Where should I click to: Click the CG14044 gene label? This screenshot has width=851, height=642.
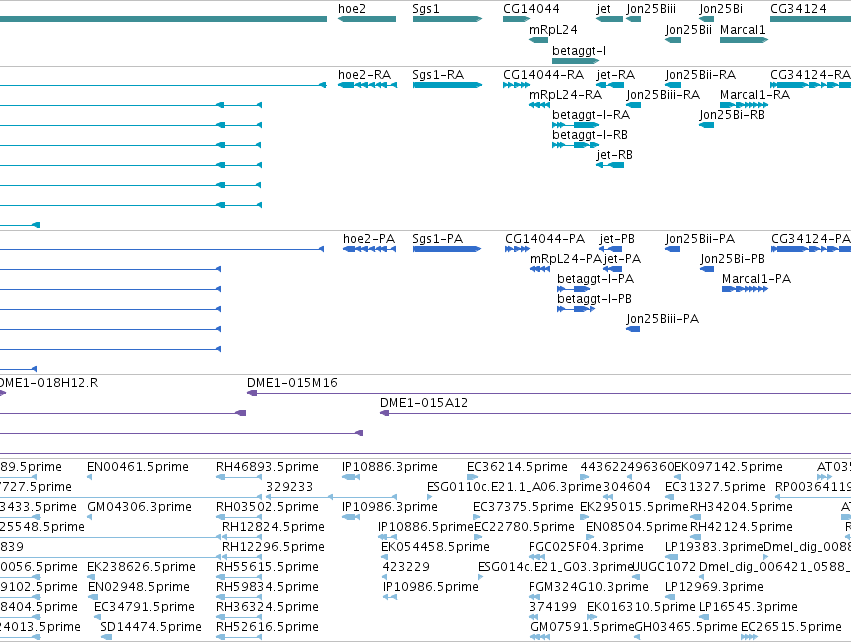[531, 9]
